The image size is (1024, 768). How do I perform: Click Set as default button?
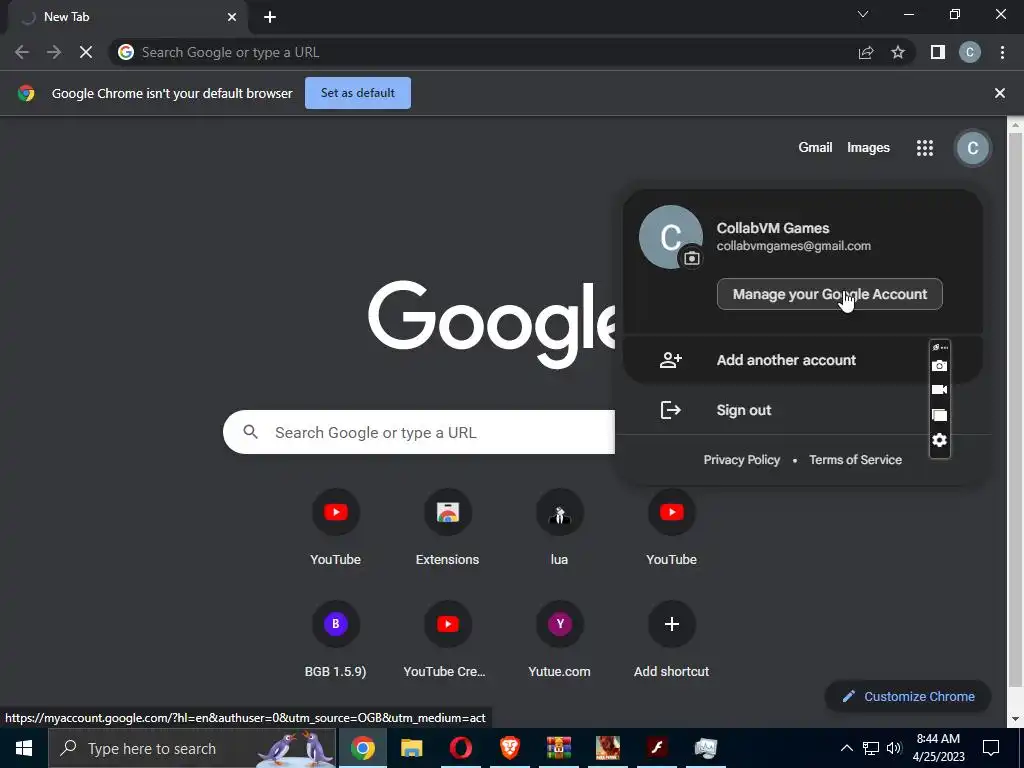click(358, 93)
